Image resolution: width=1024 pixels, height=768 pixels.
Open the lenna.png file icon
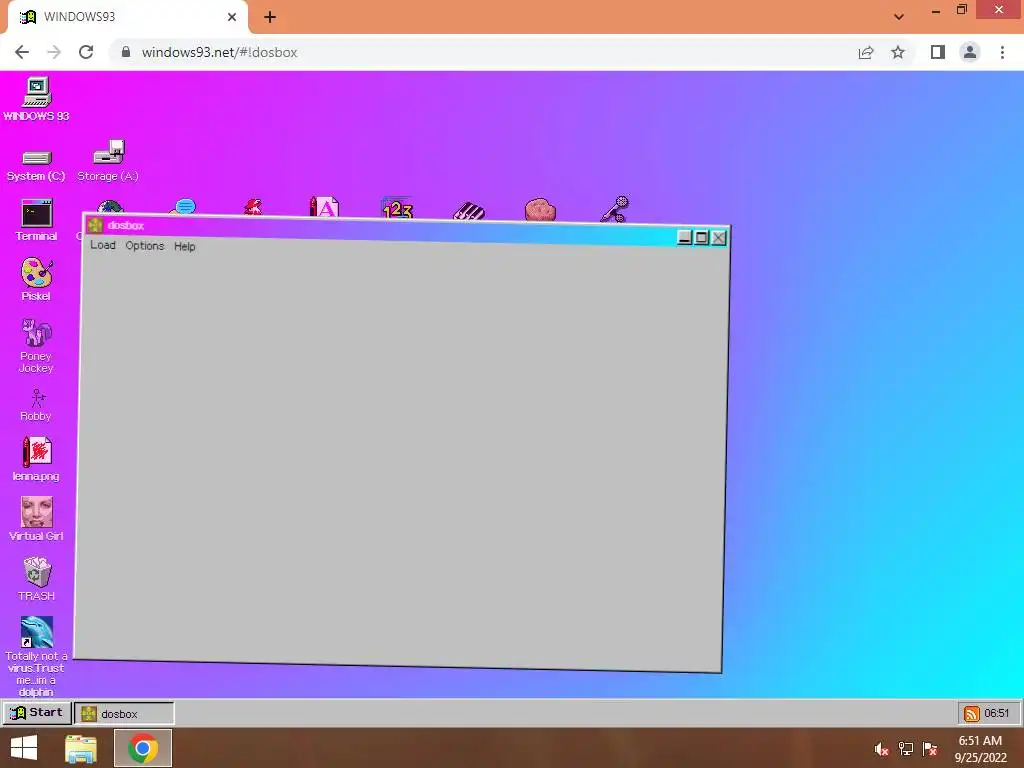point(37,459)
